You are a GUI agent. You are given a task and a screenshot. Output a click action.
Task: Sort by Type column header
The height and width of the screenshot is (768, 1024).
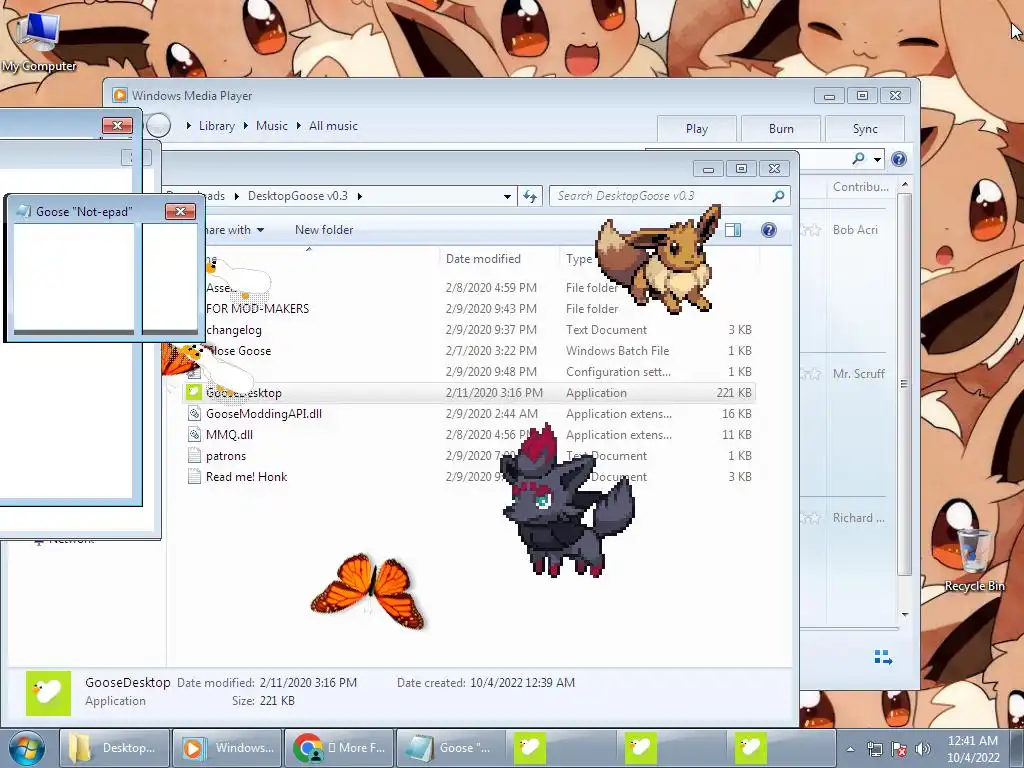[x=579, y=259]
